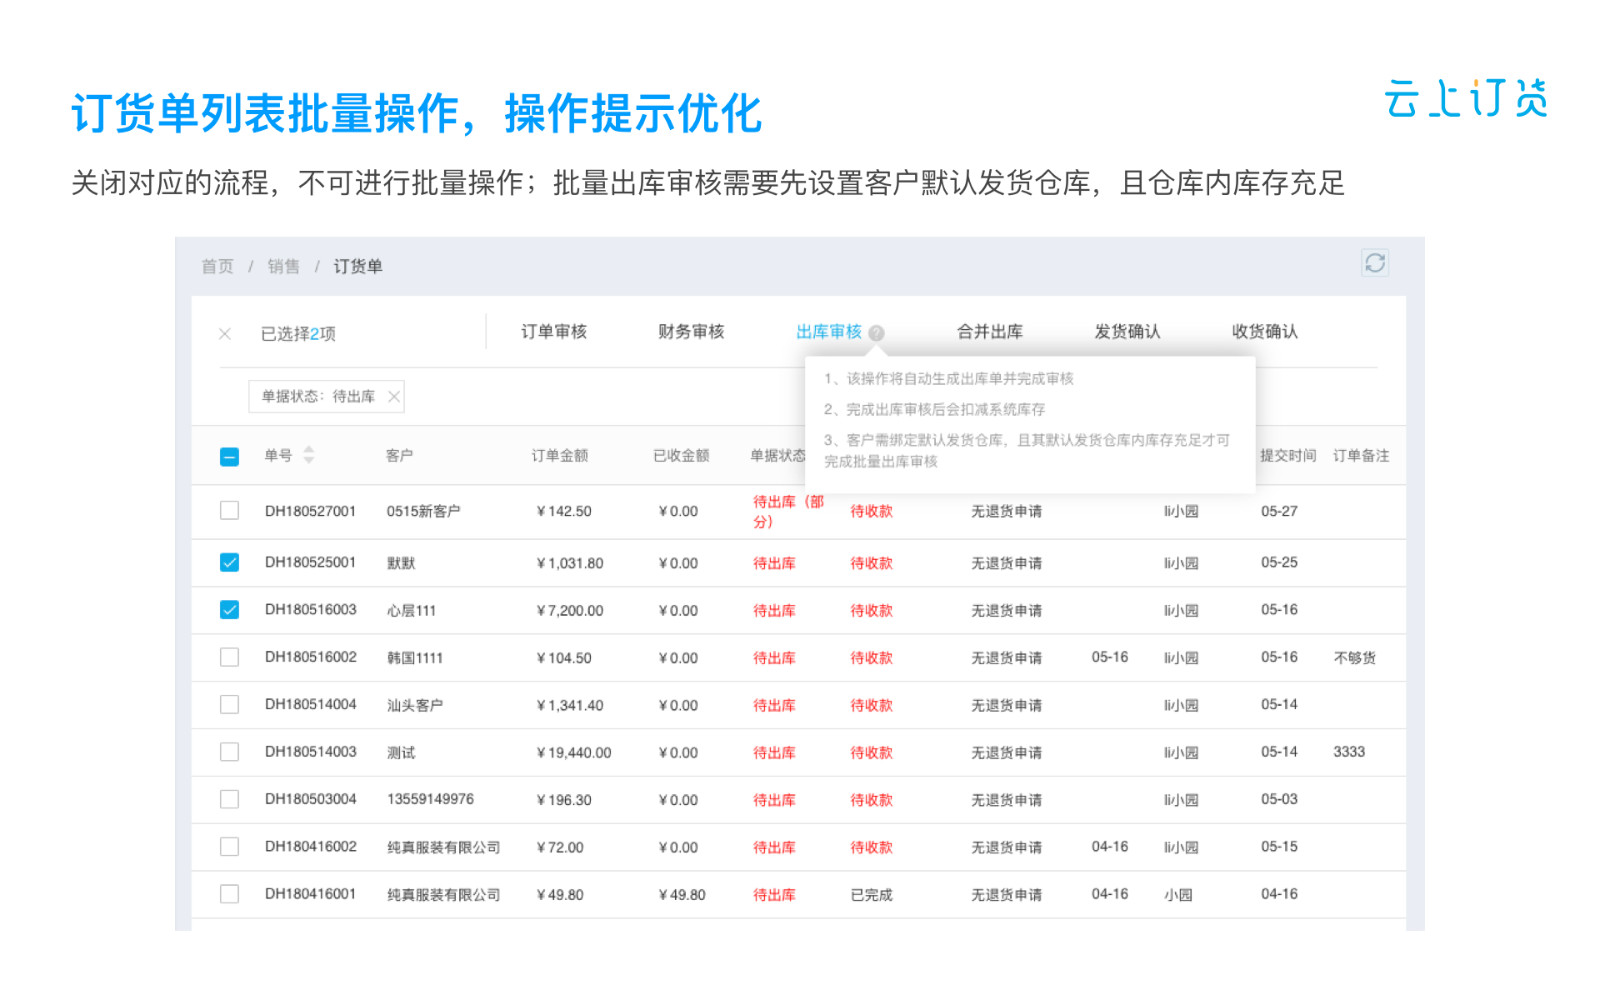Uncheck the box for order DH180516003
Screen dimensions: 1600x1000
coord(230,610)
